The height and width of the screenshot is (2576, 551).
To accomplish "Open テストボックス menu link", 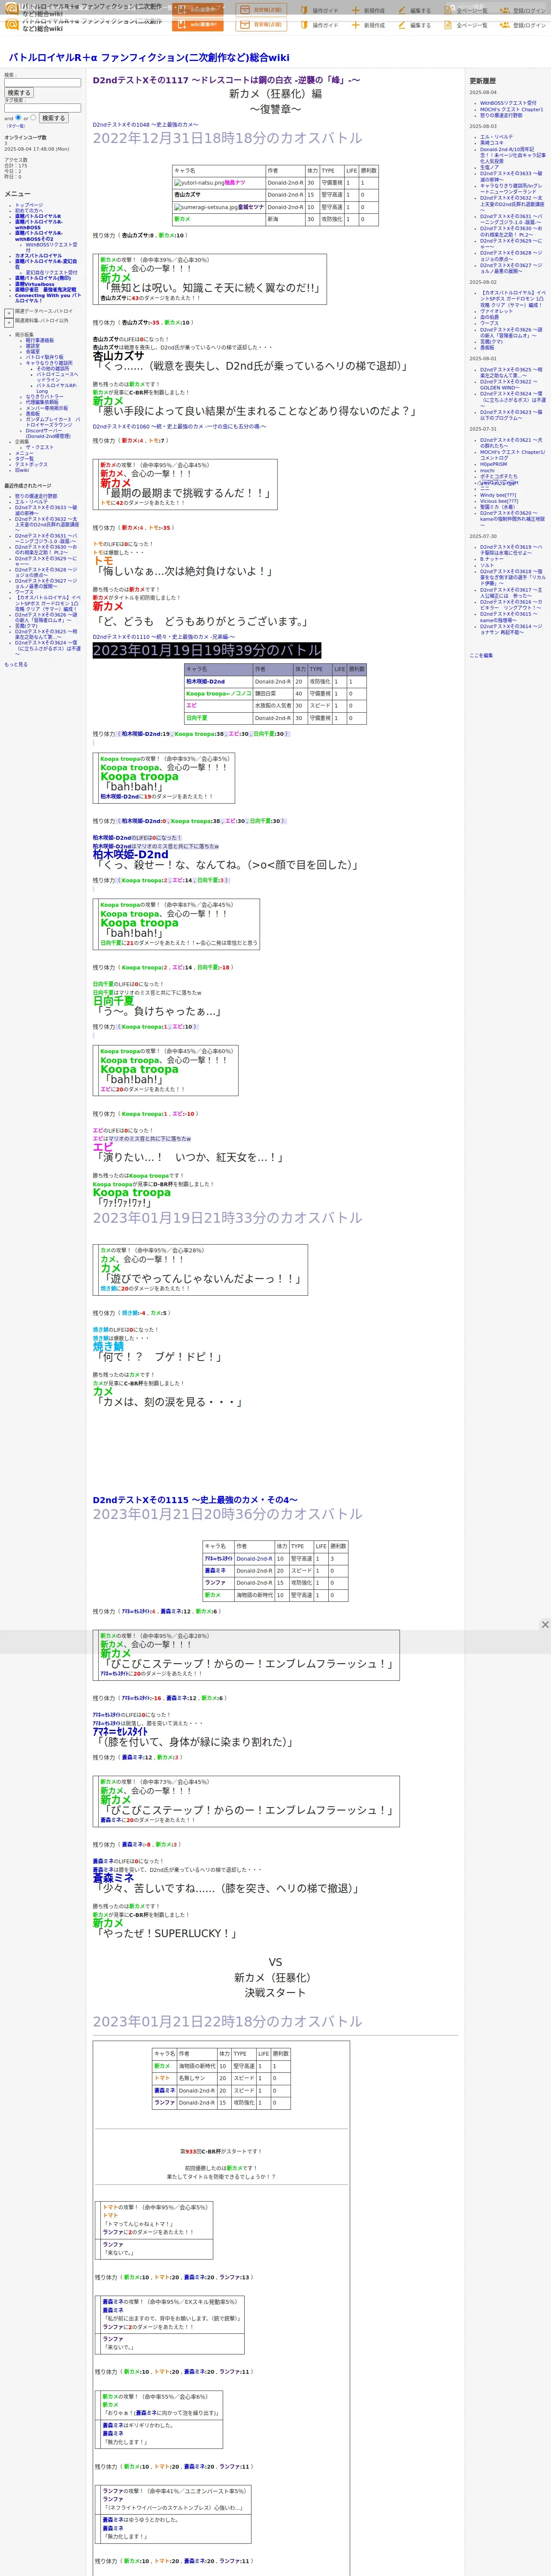I will tap(31, 465).
